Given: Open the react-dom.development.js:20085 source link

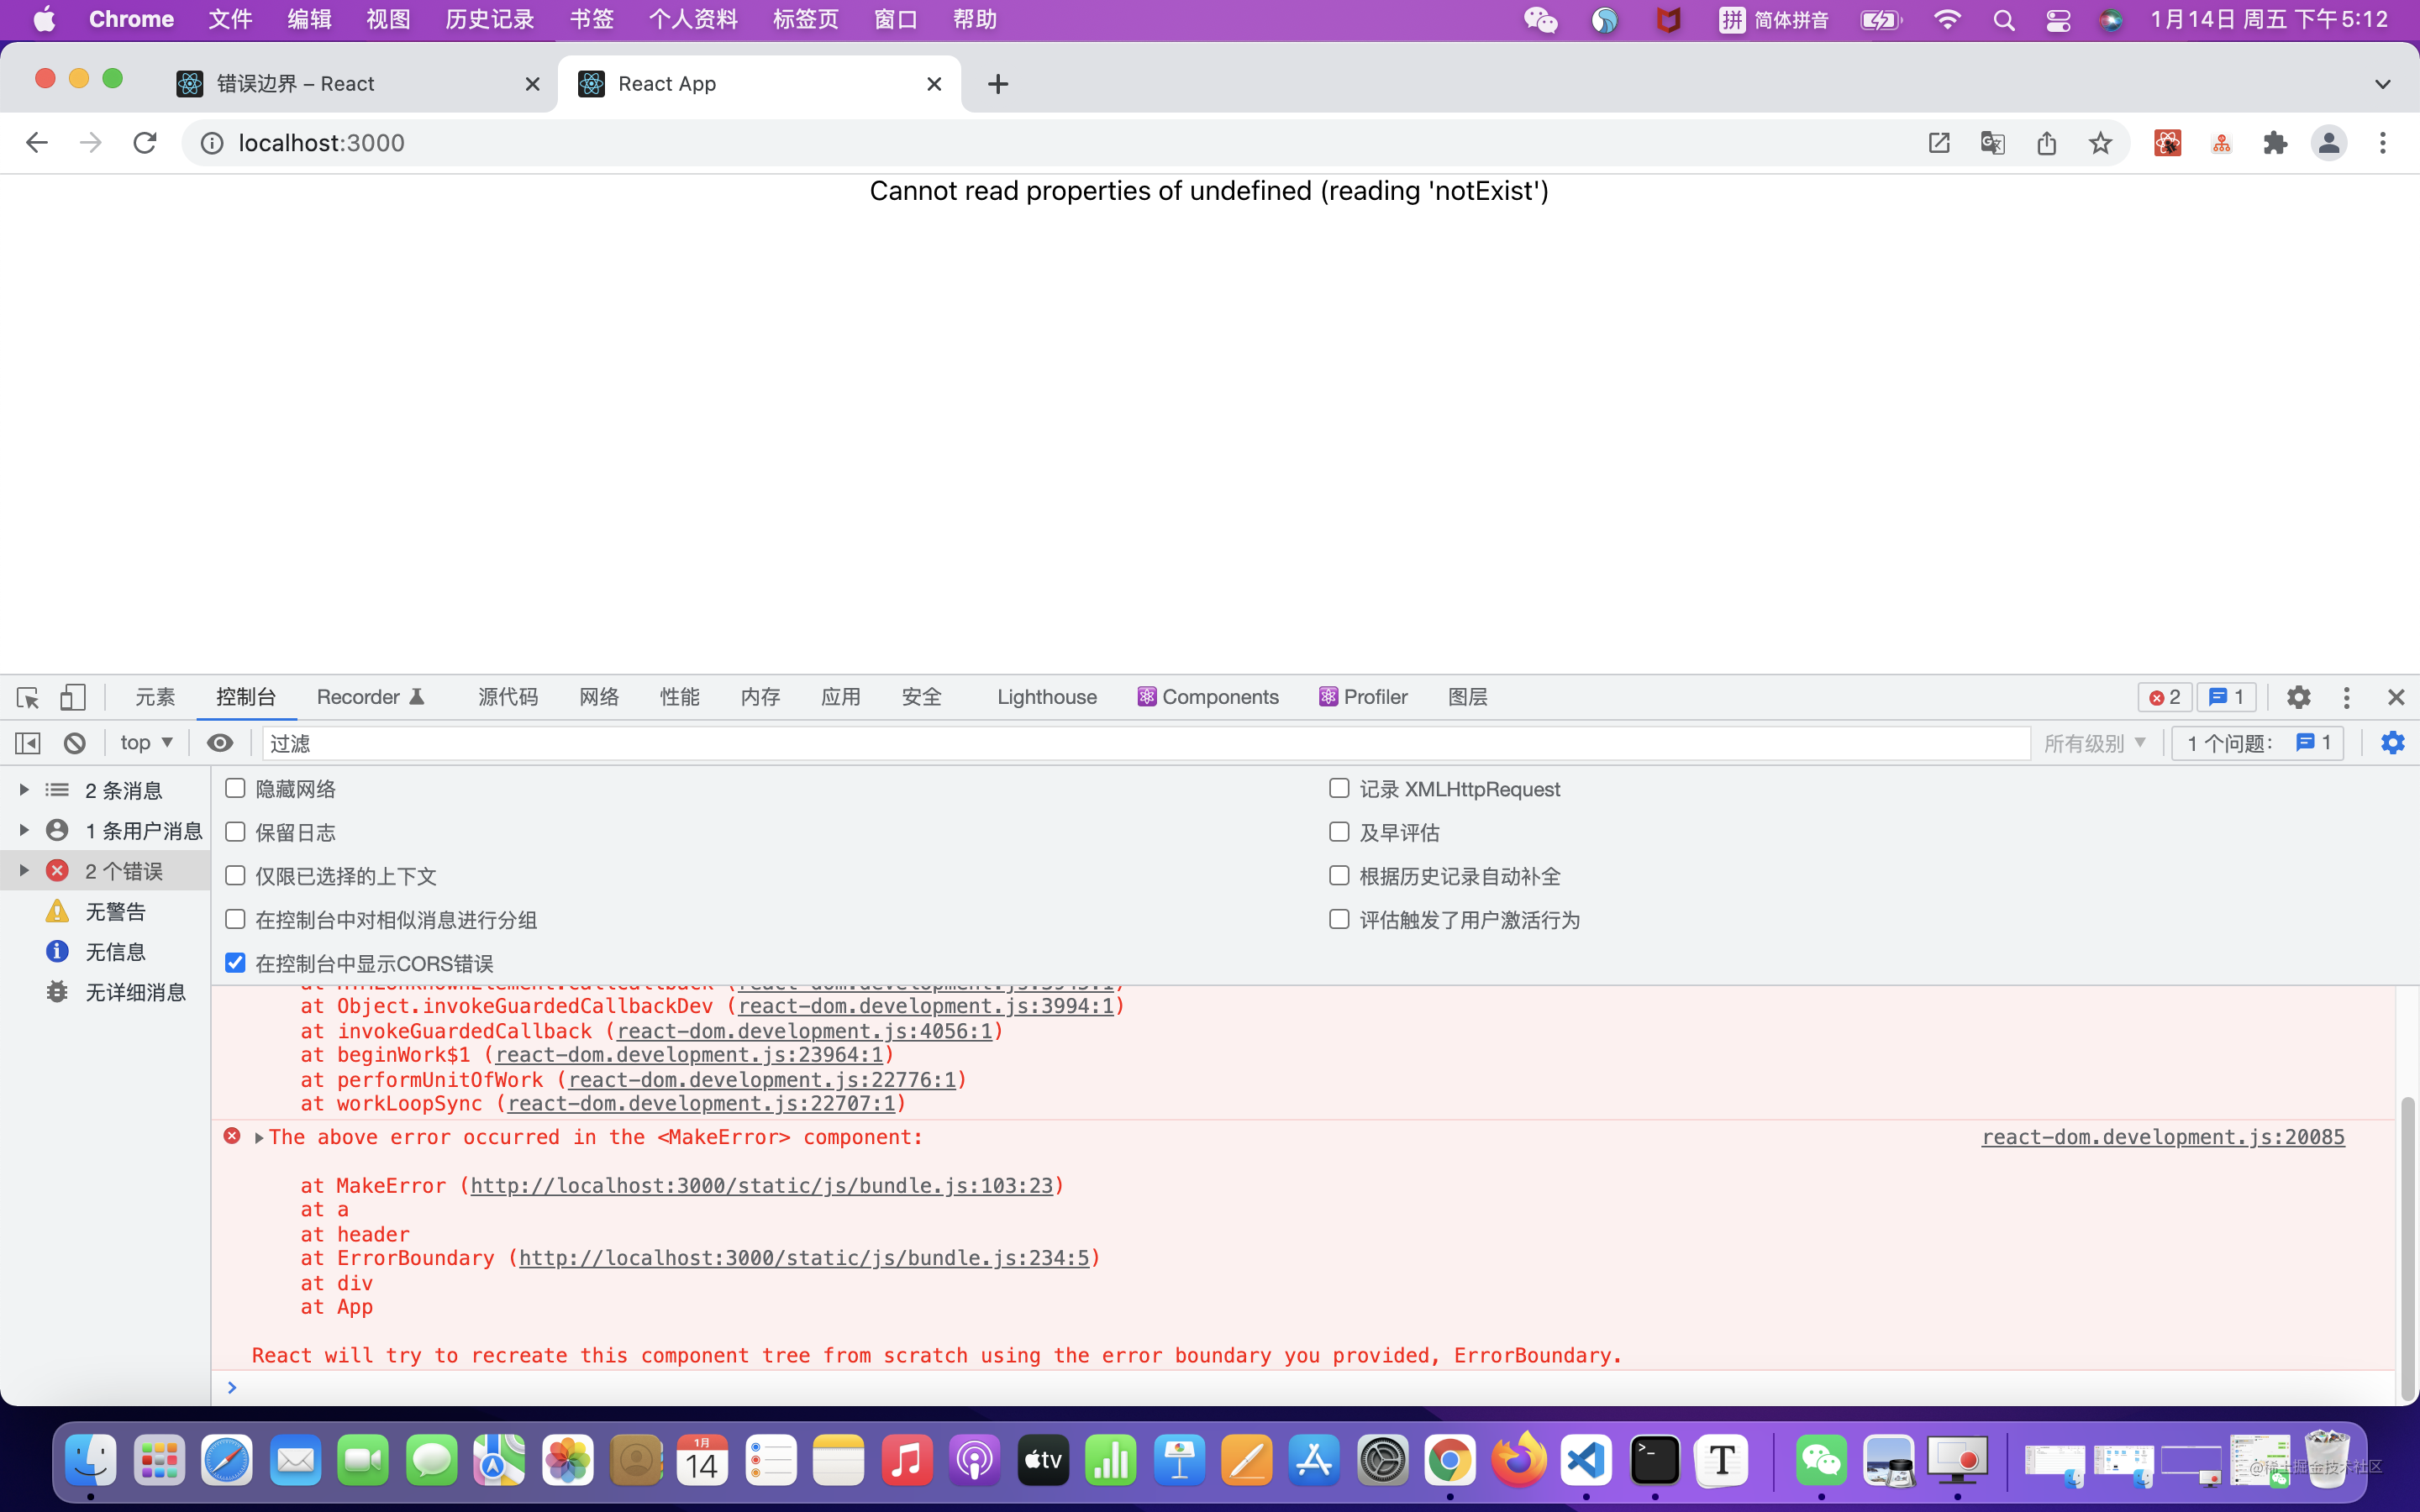Looking at the screenshot, I should 2162,1137.
